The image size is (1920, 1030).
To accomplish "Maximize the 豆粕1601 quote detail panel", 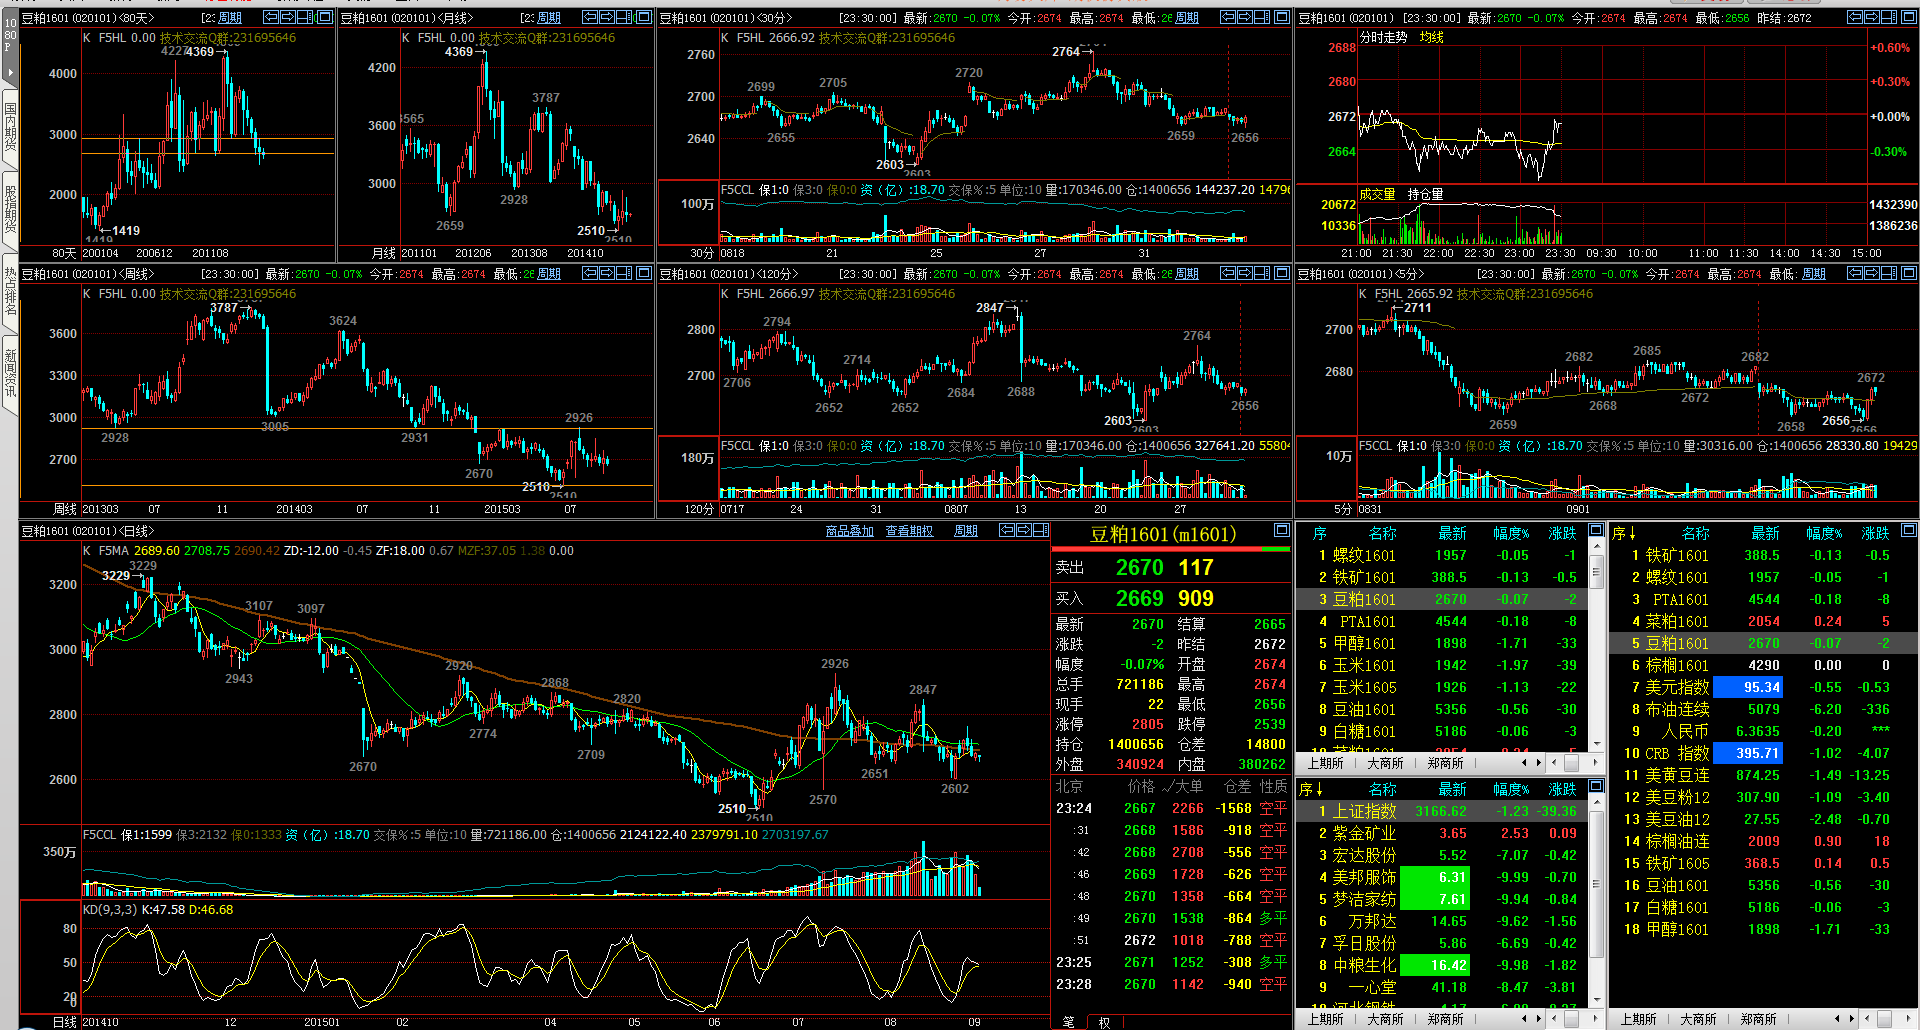I will click(x=1281, y=530).
